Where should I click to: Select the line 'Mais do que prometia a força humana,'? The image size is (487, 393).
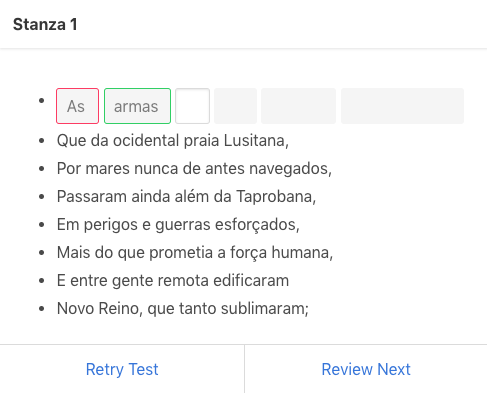point(195,252)
